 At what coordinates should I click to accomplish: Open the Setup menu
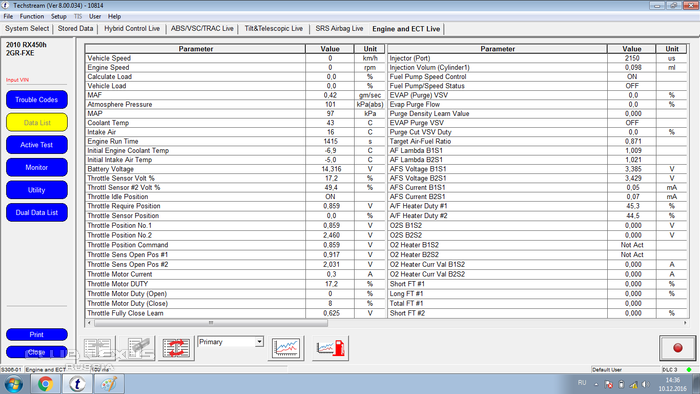[x=58, y=17]
